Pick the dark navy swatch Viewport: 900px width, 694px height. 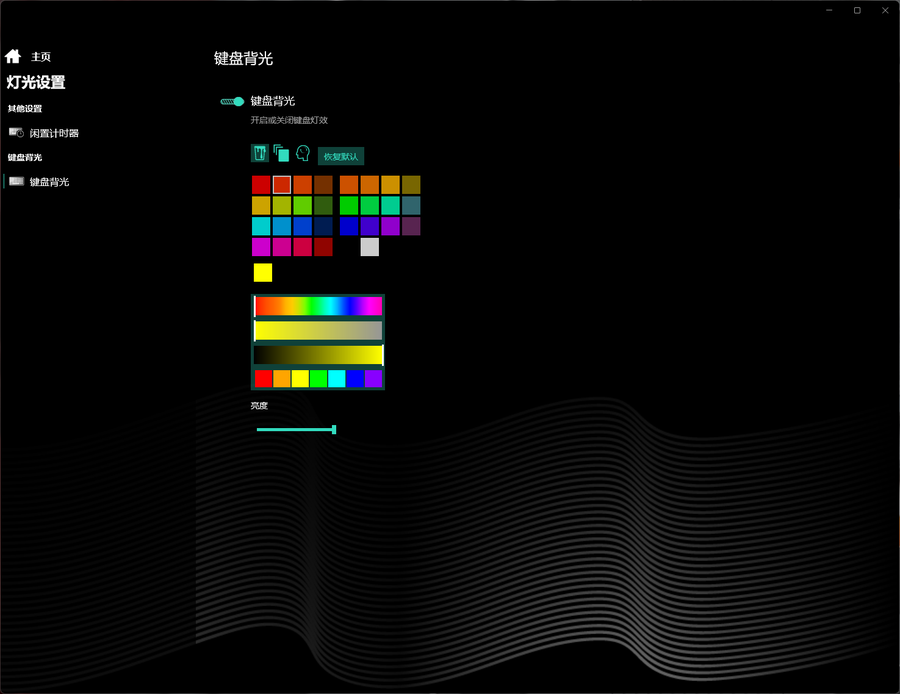323,226
